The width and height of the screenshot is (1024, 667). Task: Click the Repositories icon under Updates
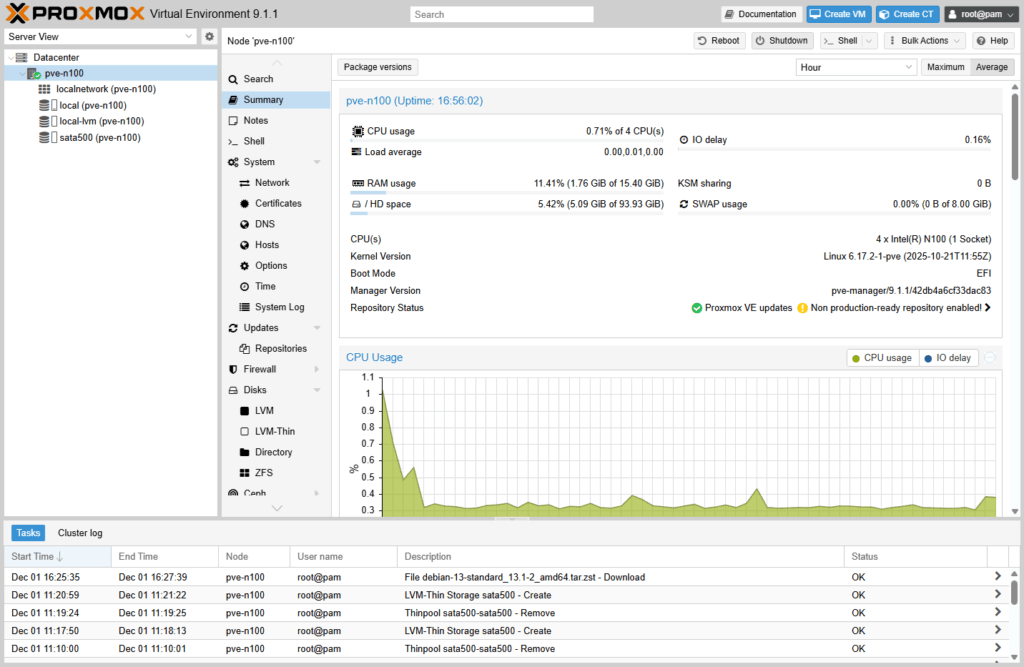(245, 349)
